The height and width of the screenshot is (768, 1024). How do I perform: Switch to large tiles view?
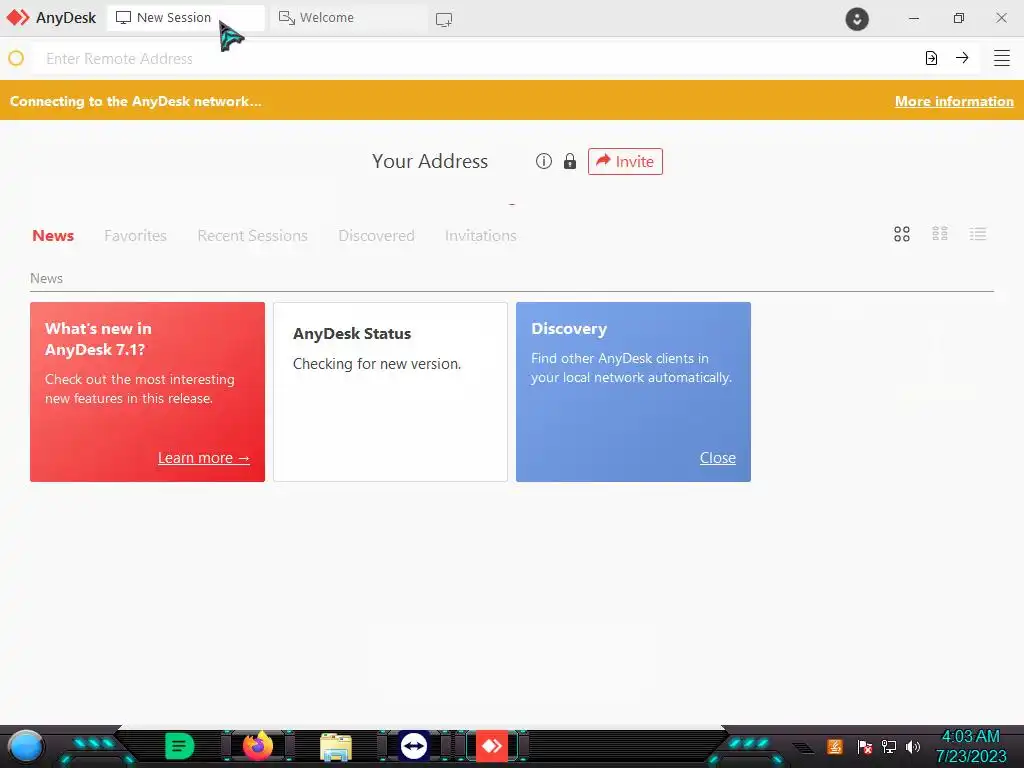(902, 234)
